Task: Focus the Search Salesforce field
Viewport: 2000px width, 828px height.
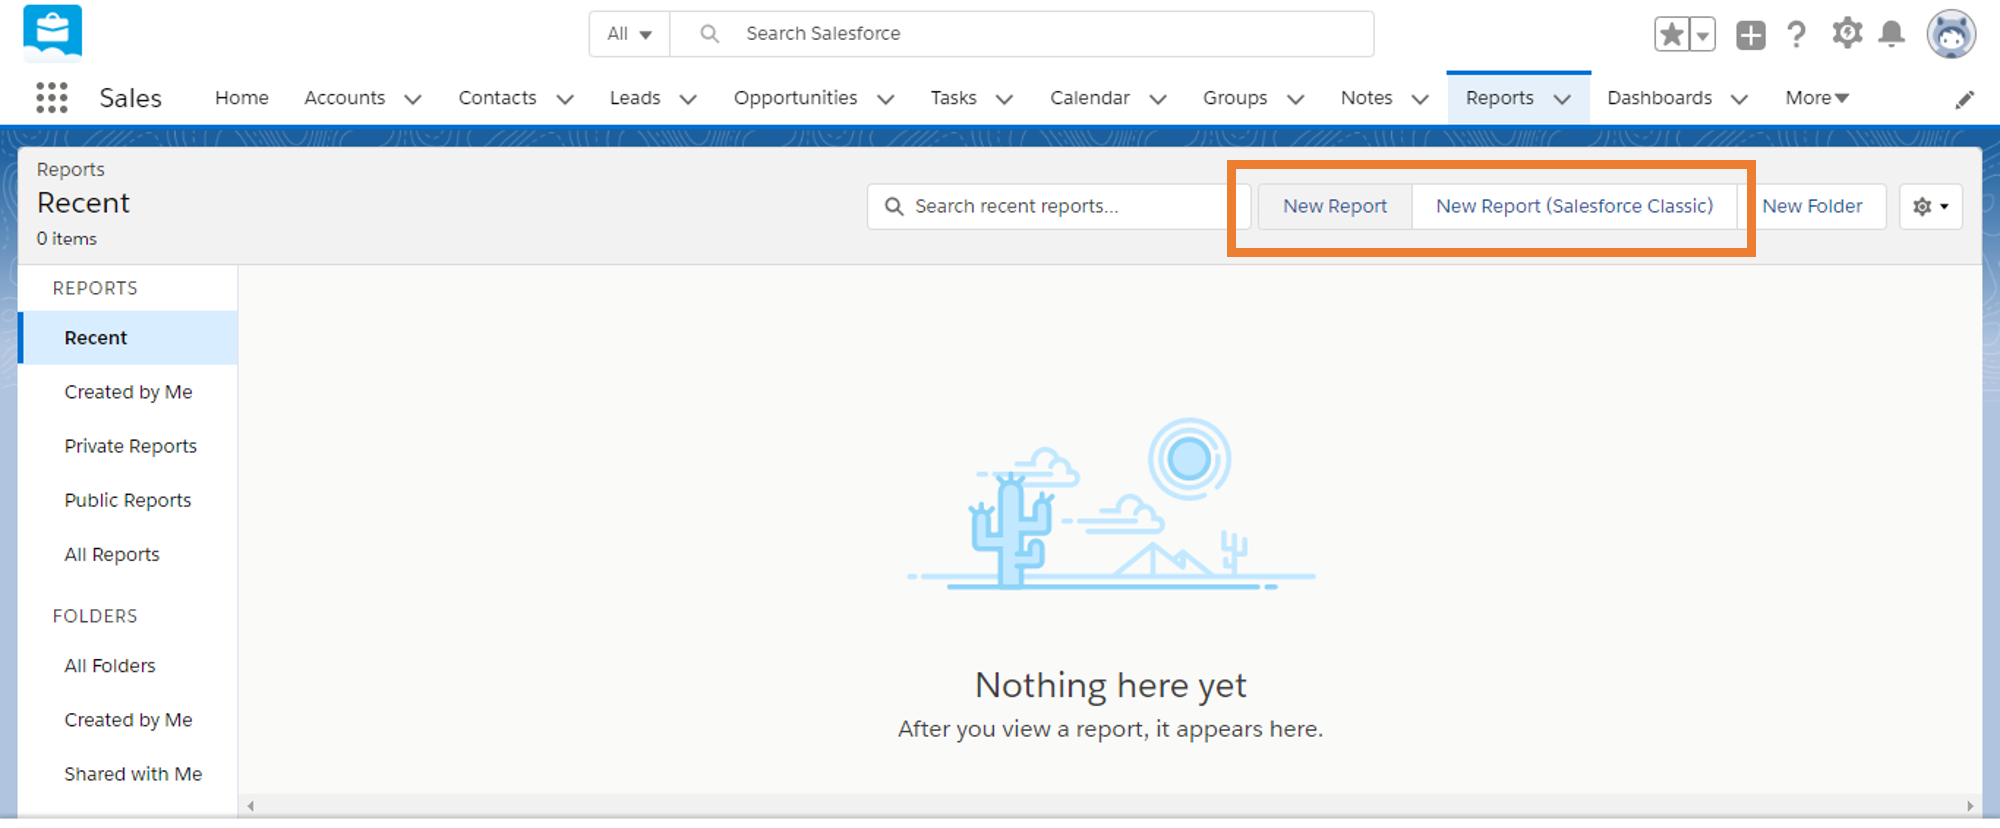Action: pos(1022,34)
